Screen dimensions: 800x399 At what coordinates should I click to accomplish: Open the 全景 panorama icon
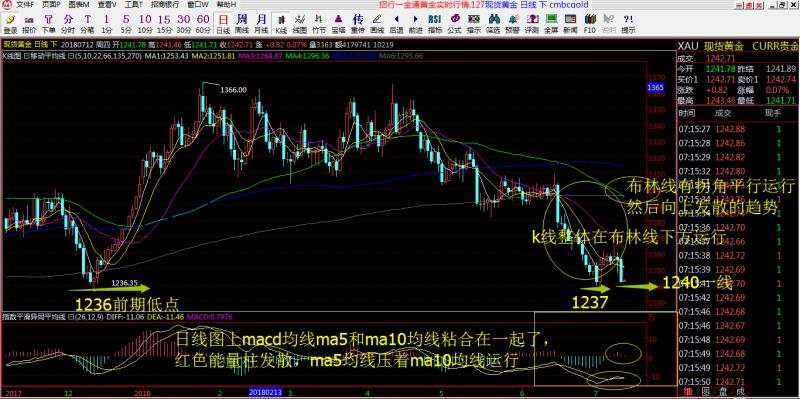click(551, 23)
